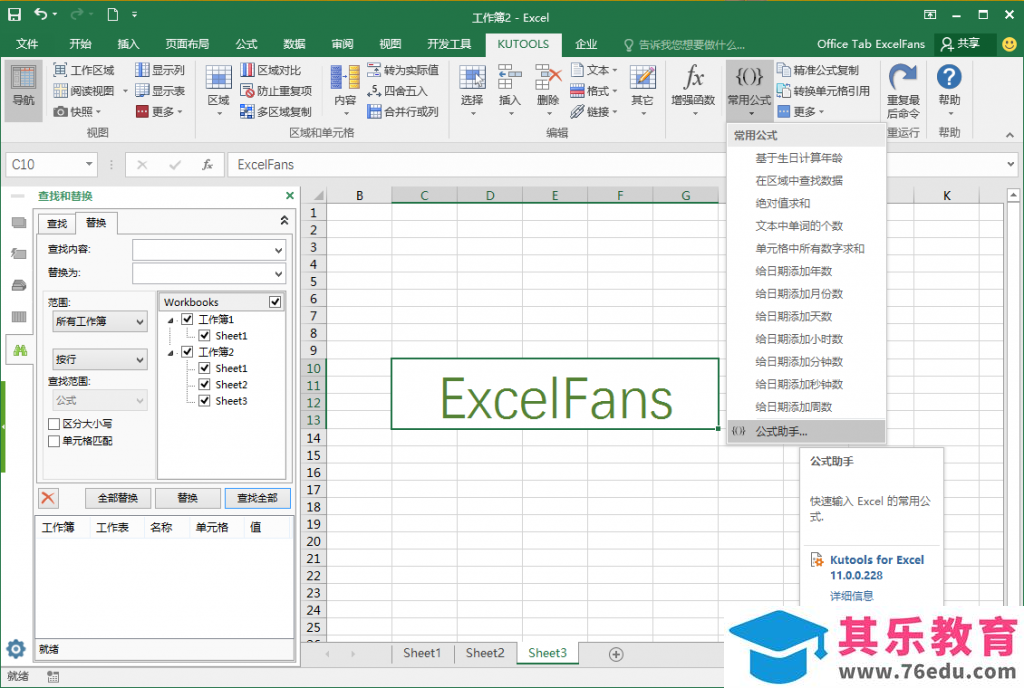Click the 替换 replace button
Image resolution: width=1024 pixels, height=688 pixels.
[187, 498]
